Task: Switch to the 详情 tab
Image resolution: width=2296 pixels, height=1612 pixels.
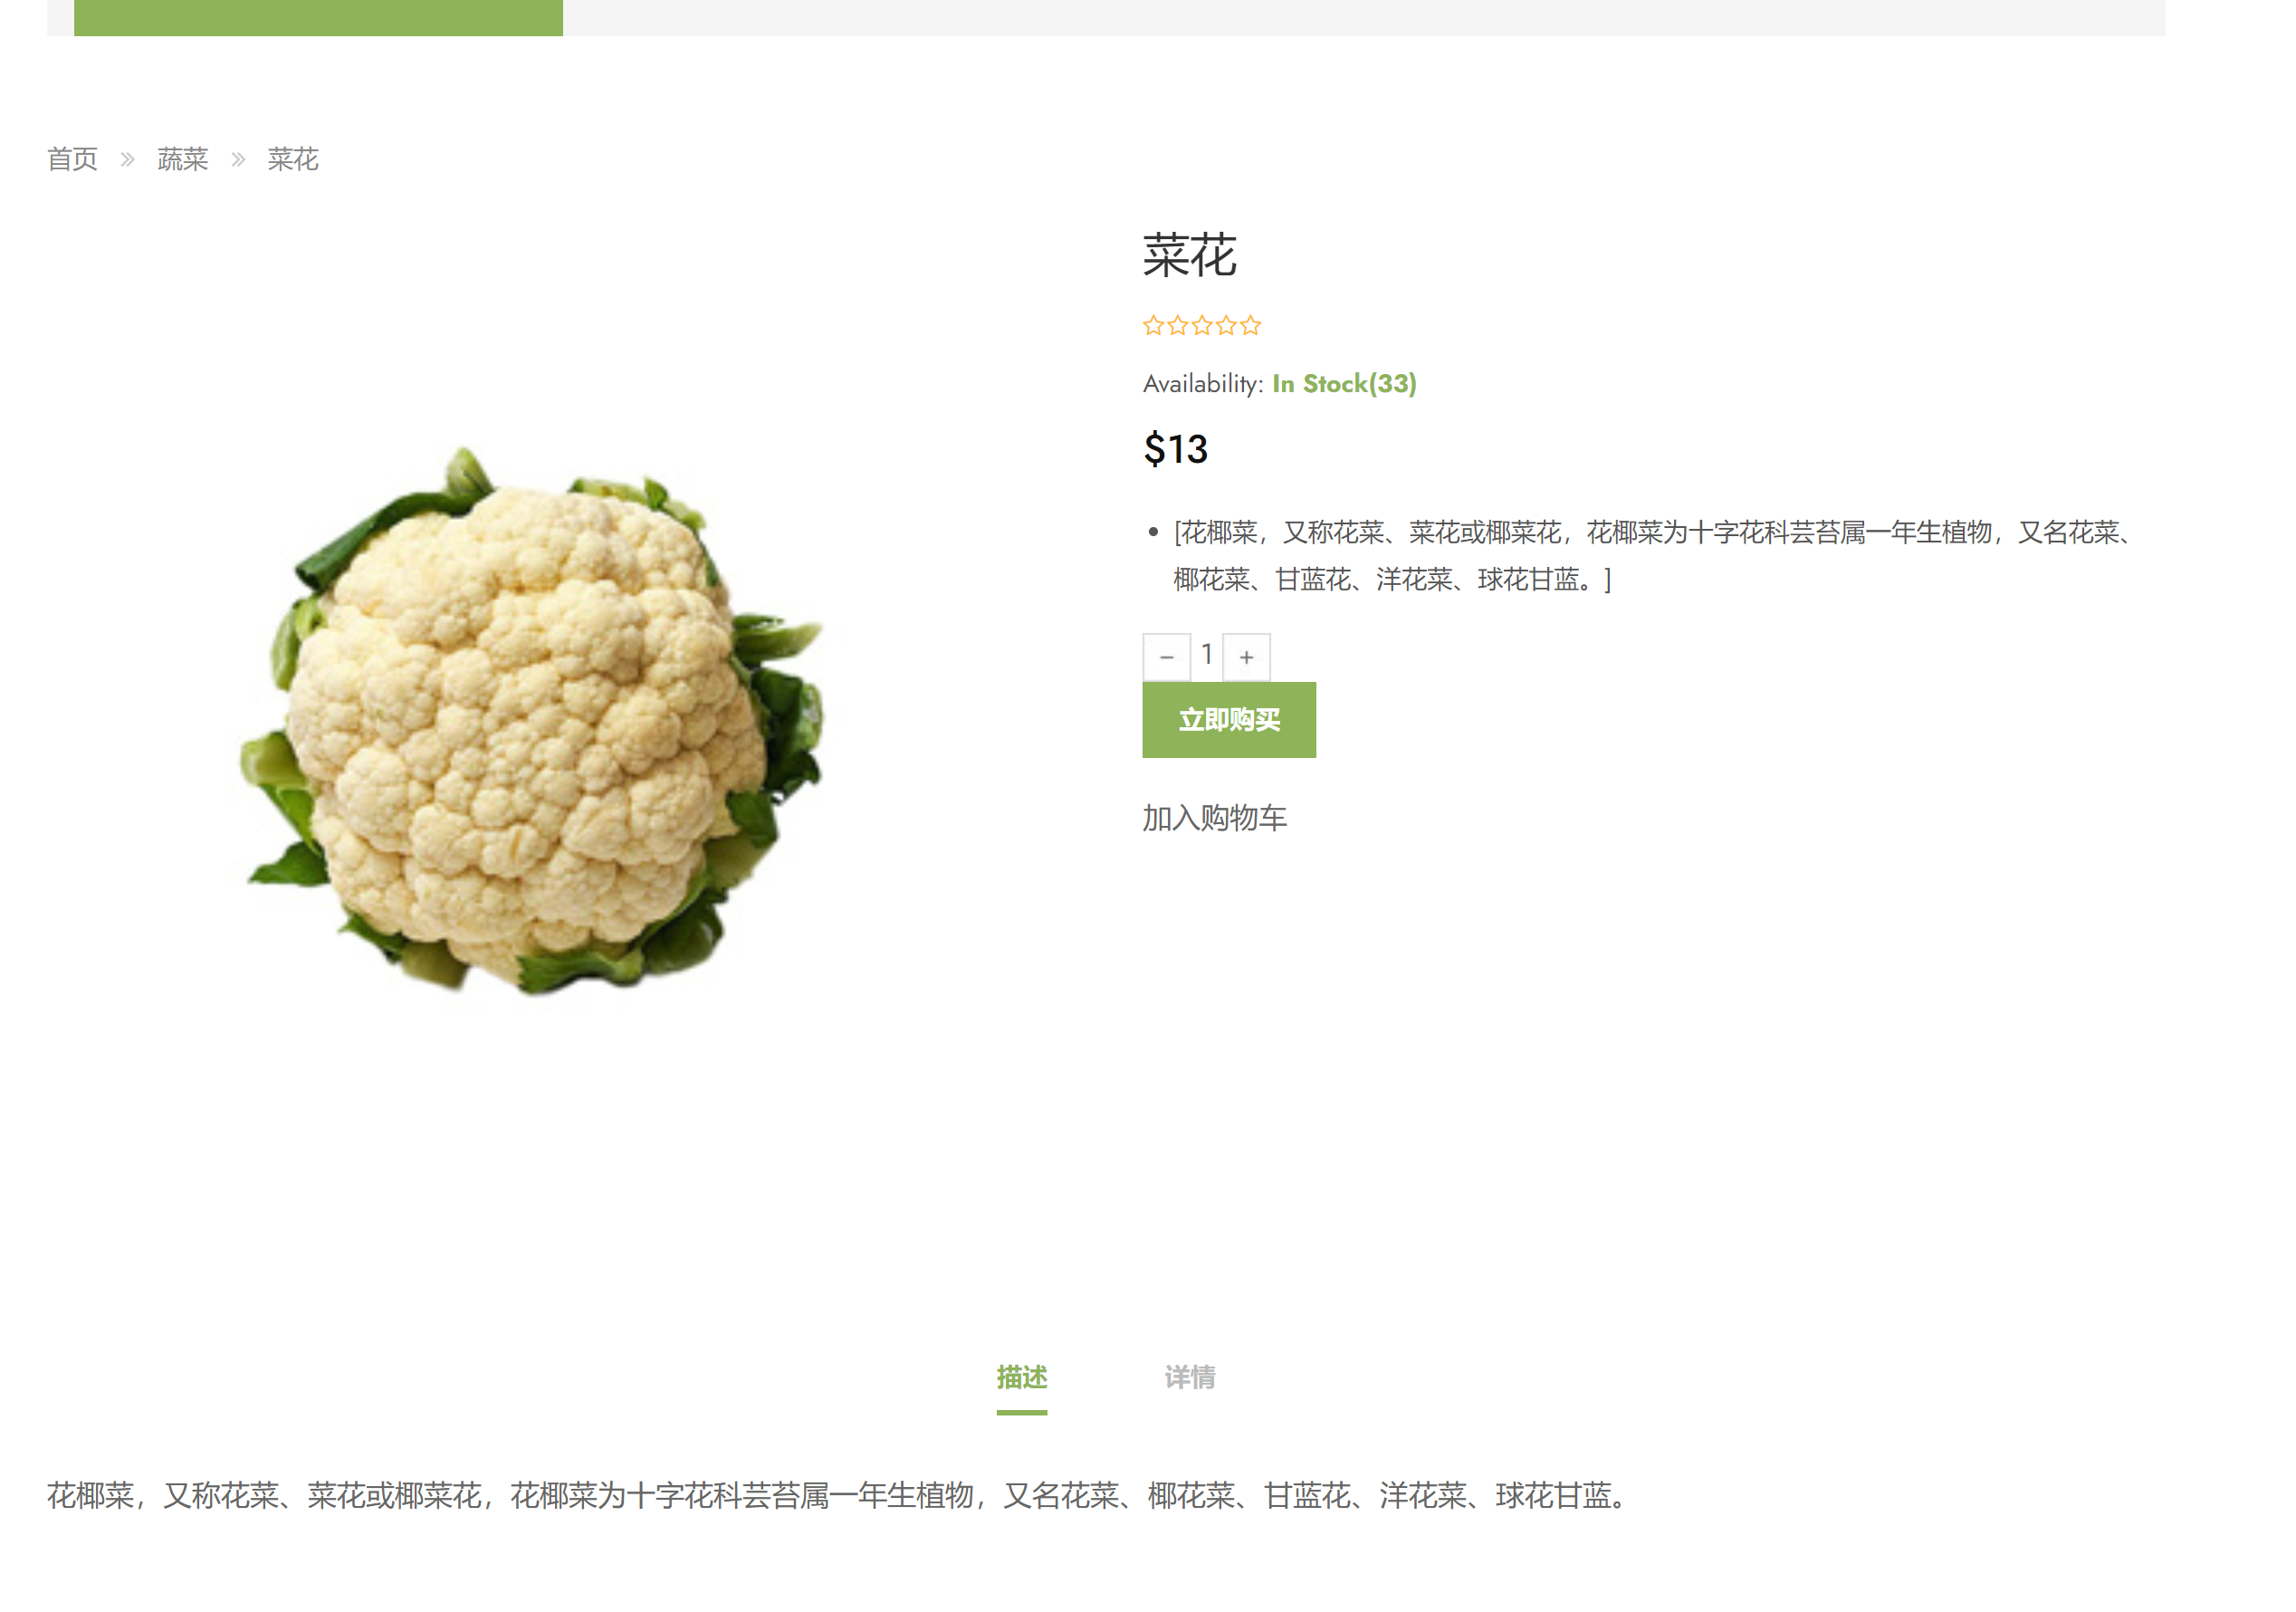Action: coord(1189,1377)
